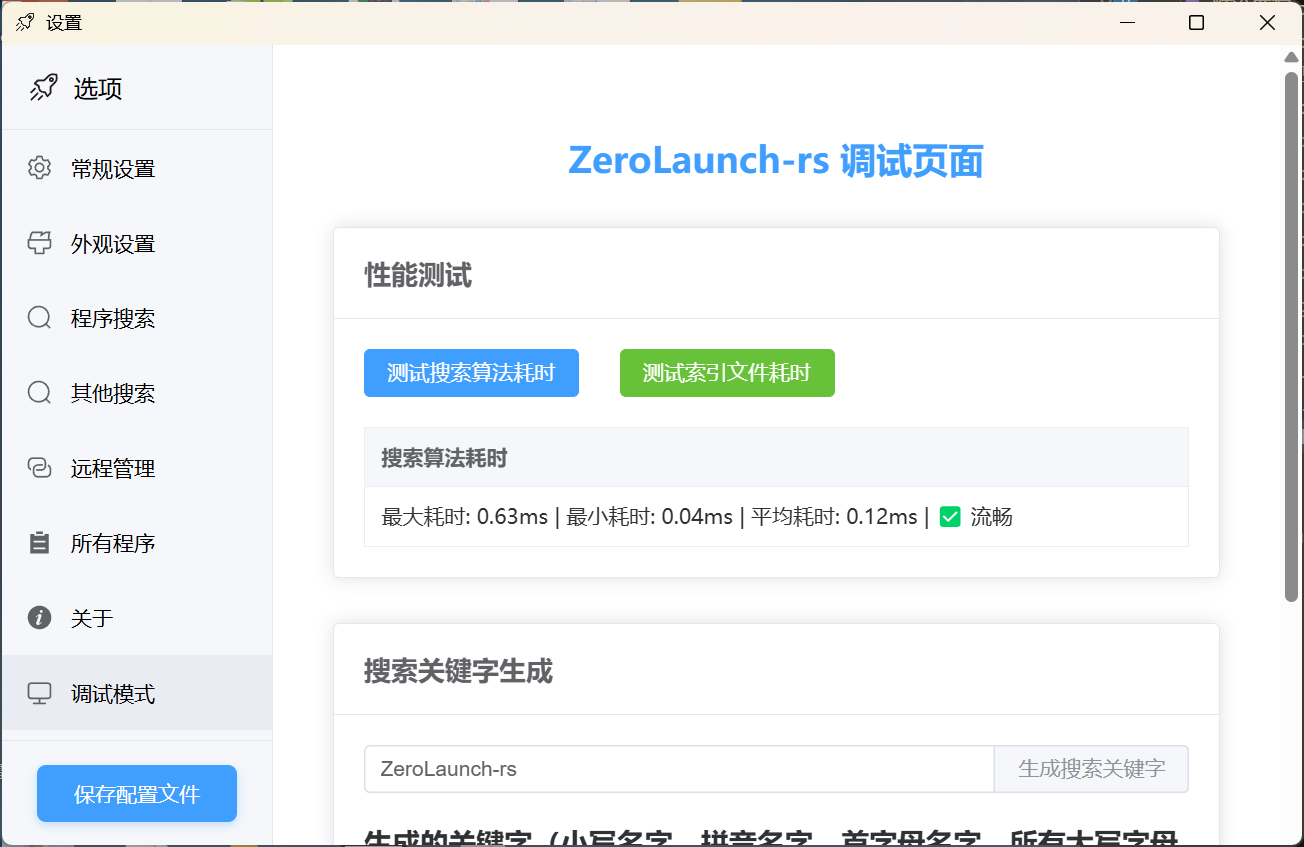Click the clipboard icon for 所有程序
Image resolution: width=1304 pixels, height=847 pixels.
39,543
